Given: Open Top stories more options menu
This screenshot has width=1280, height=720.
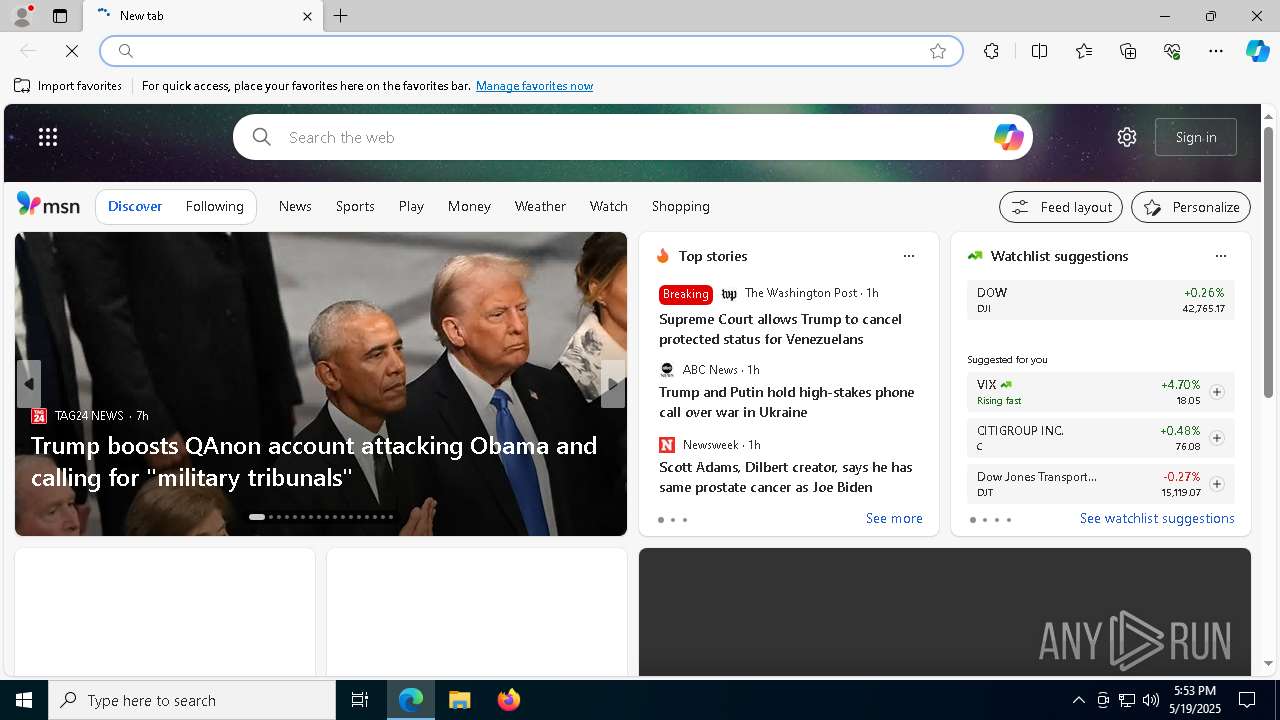Looking at the screenshot, I should [x=909, y=256].
